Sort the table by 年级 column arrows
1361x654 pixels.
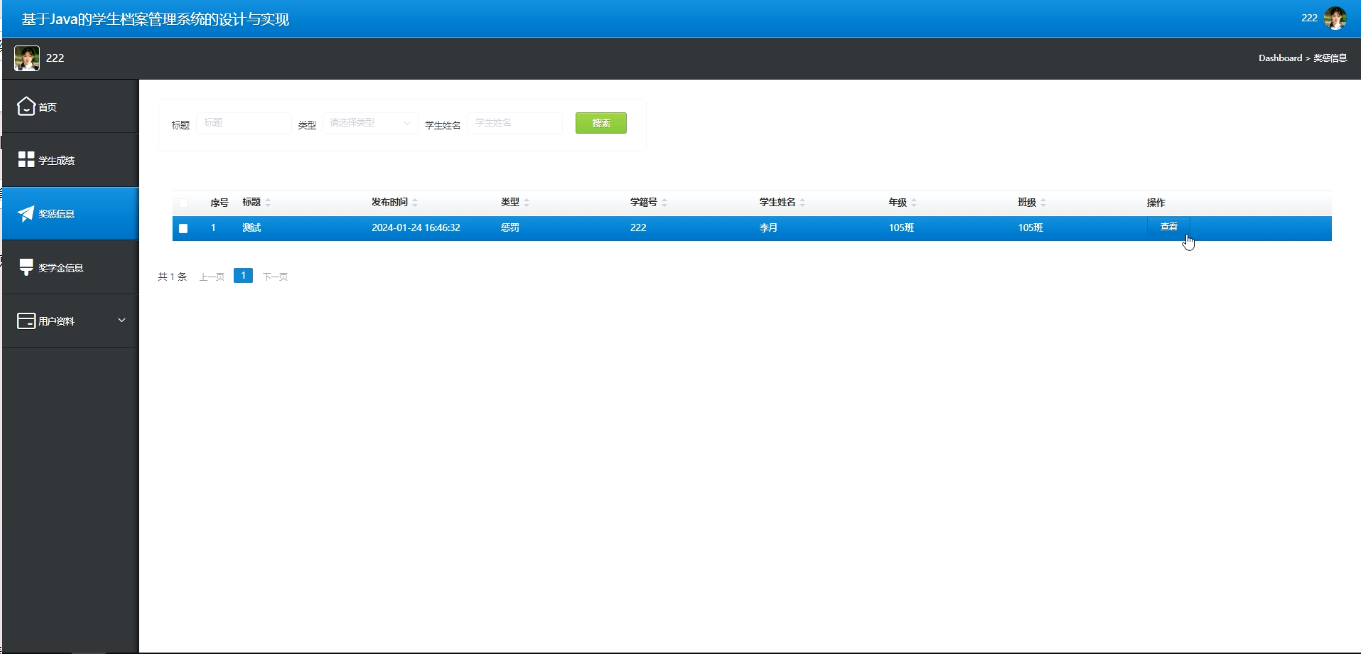tap(914, 203)
